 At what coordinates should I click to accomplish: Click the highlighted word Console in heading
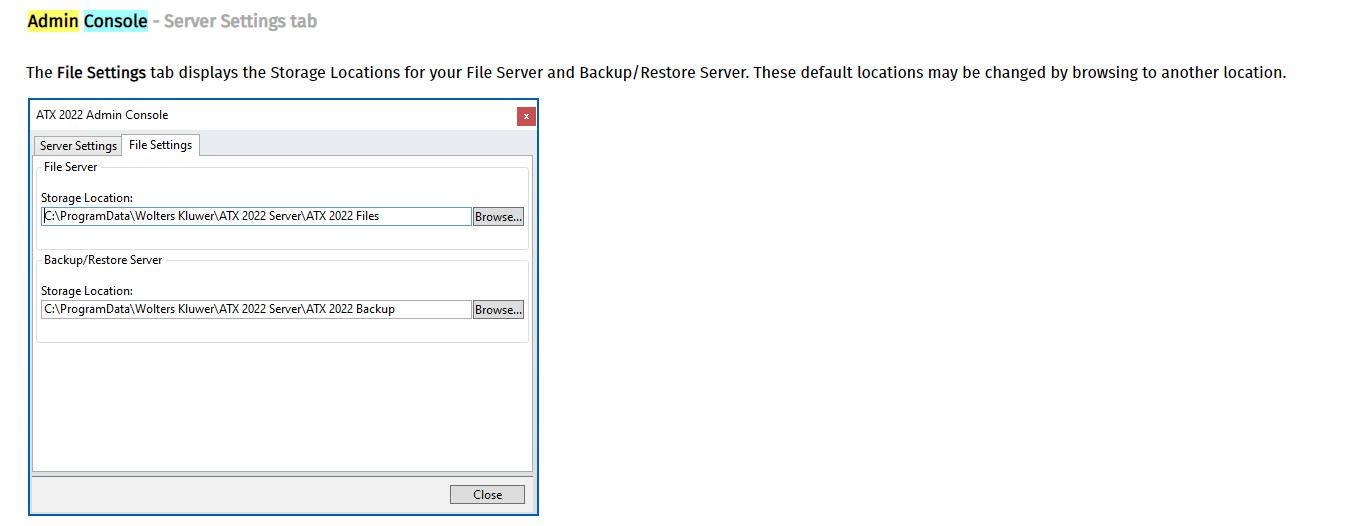tap(115, 21)
